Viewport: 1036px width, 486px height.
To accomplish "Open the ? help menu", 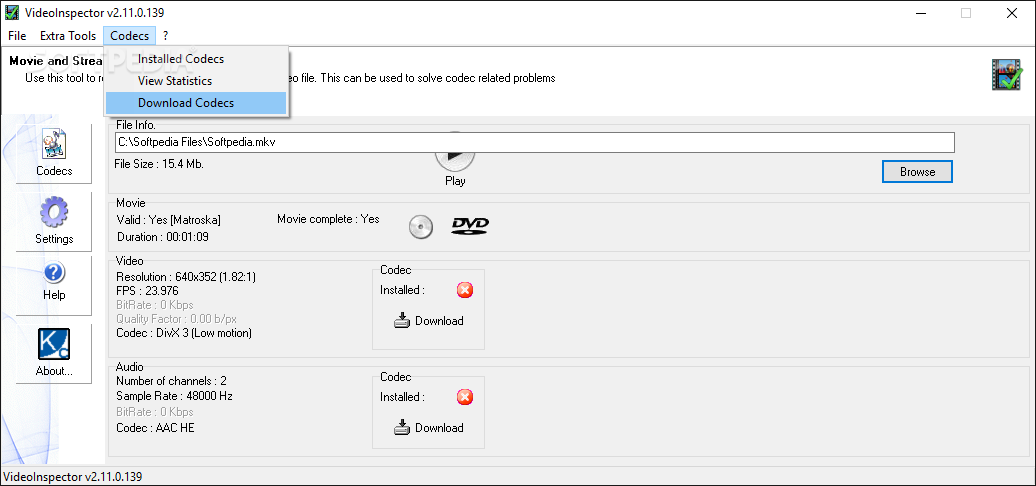I will [x=166, y=36].
